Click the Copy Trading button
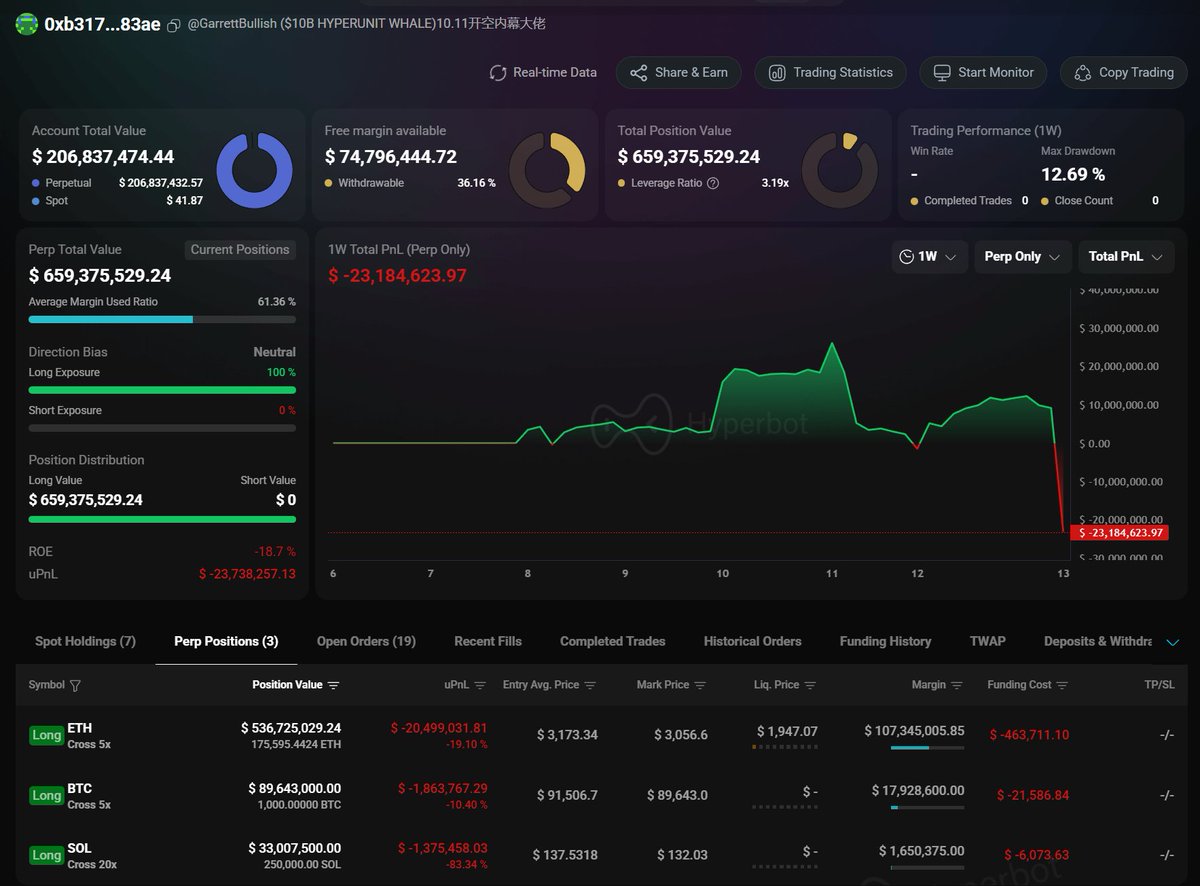This screenshot has width=1200, height=886. (x=1124, y=73)
